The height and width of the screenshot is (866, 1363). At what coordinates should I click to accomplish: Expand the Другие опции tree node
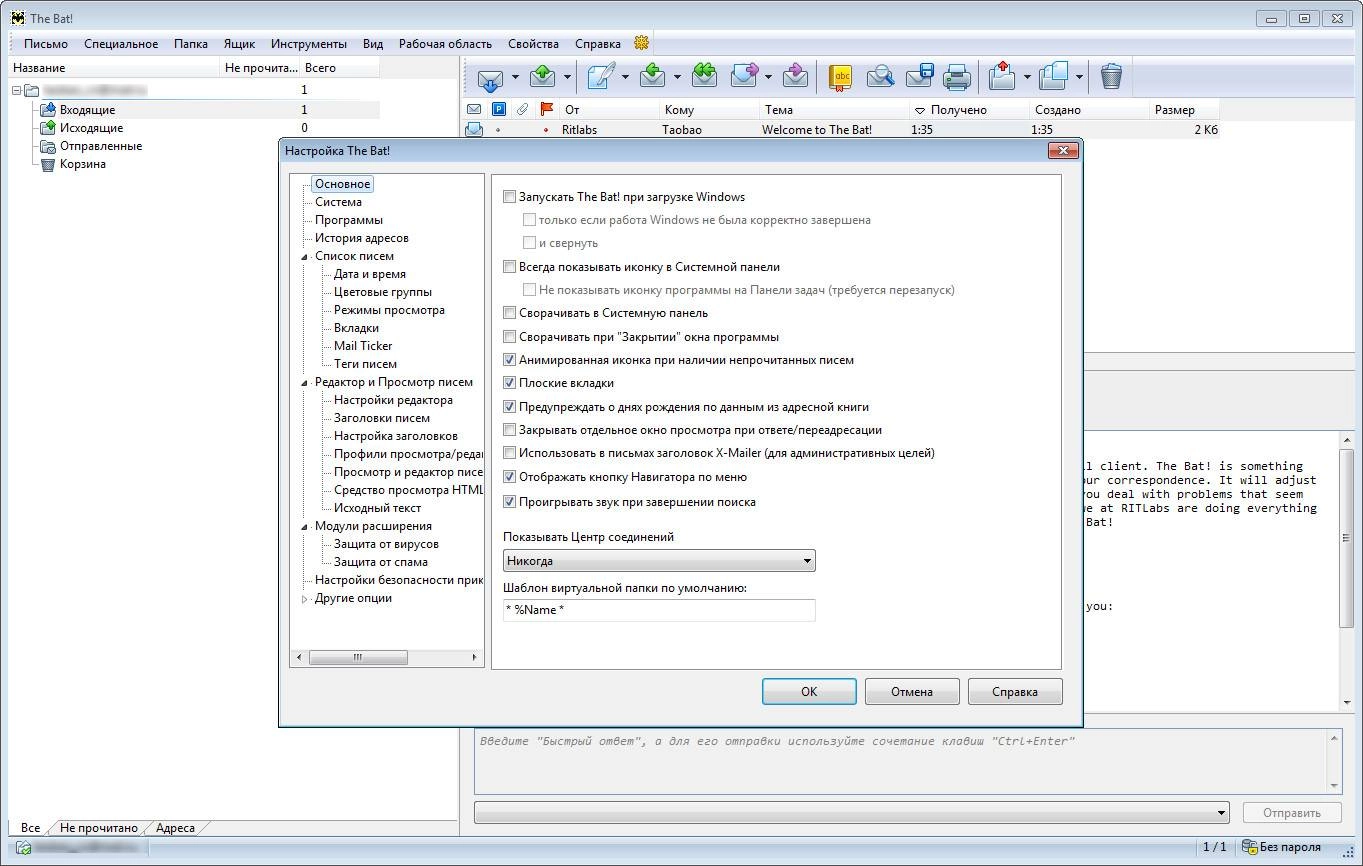[x=305, y=599]
